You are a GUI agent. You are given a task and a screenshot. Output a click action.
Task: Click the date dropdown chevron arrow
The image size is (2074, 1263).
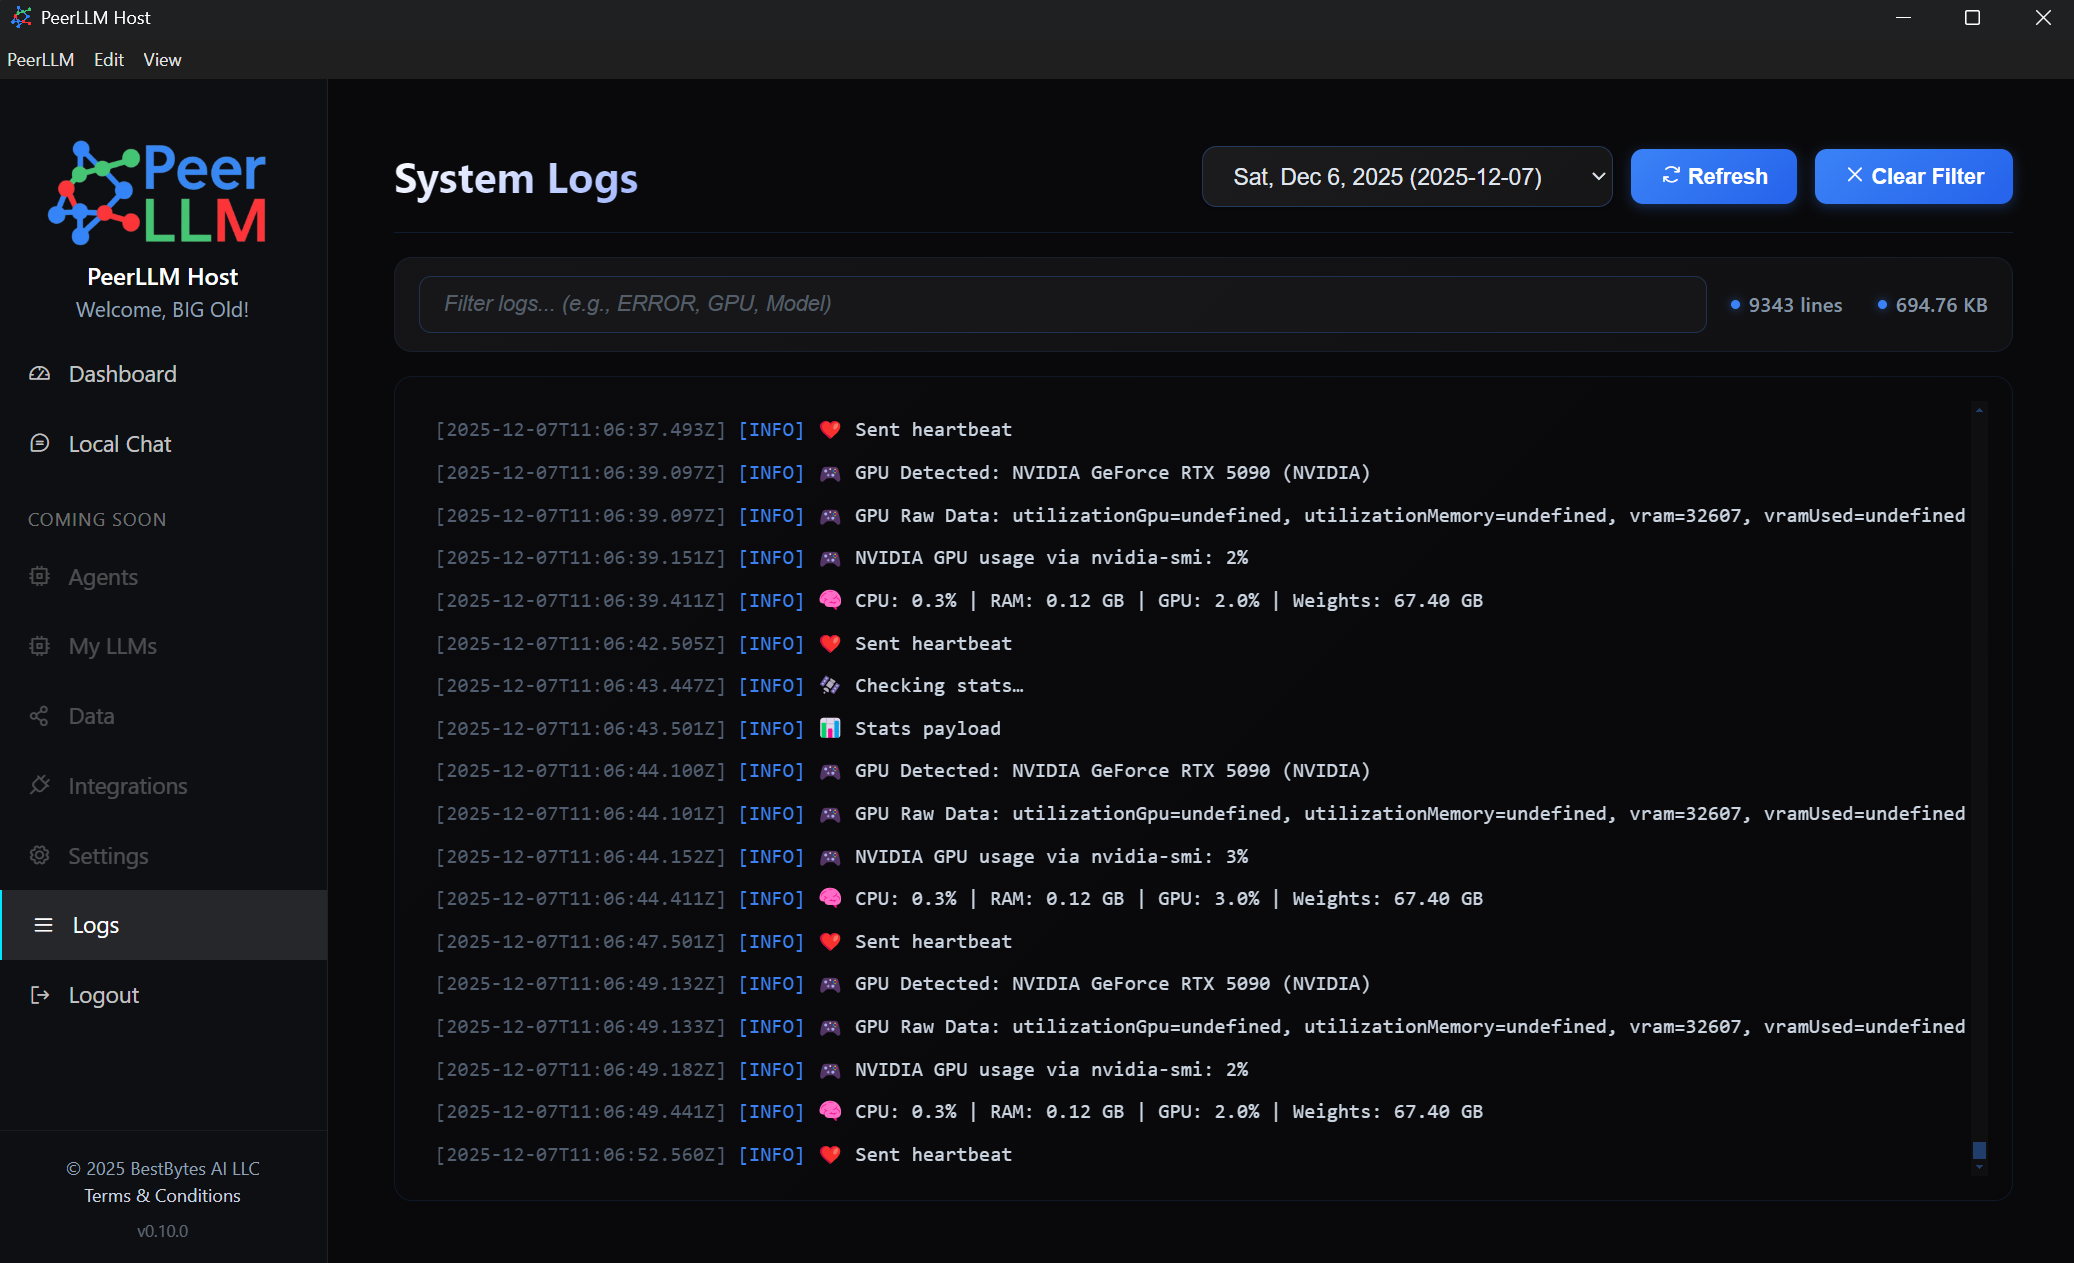point(1597,177)
